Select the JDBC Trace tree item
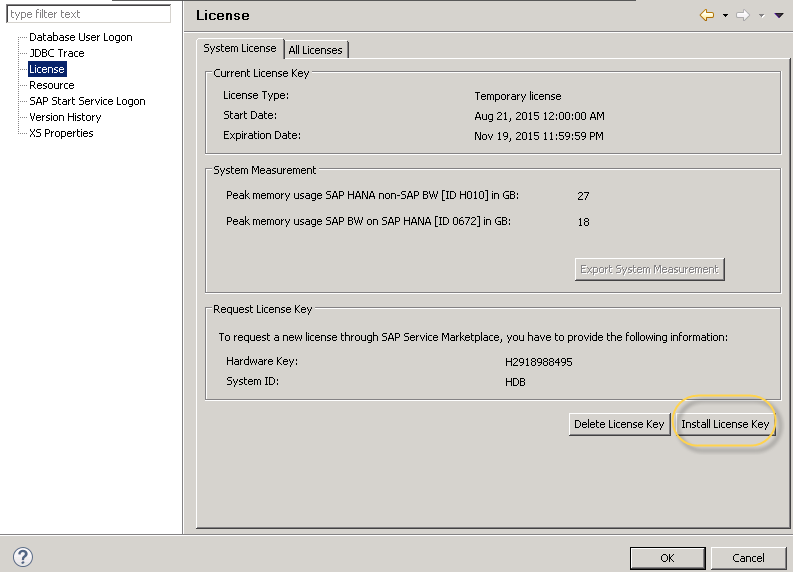 pyautogui.click(x=57, y=53)
